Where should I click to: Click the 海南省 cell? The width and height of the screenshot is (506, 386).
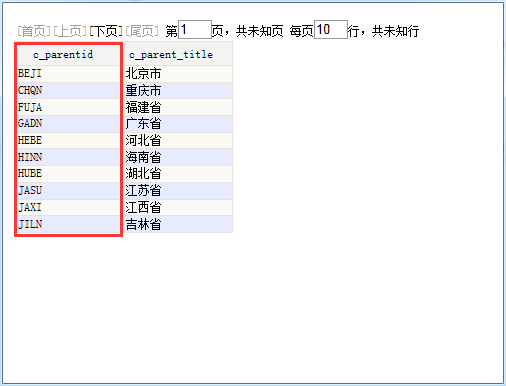[178, 157]
